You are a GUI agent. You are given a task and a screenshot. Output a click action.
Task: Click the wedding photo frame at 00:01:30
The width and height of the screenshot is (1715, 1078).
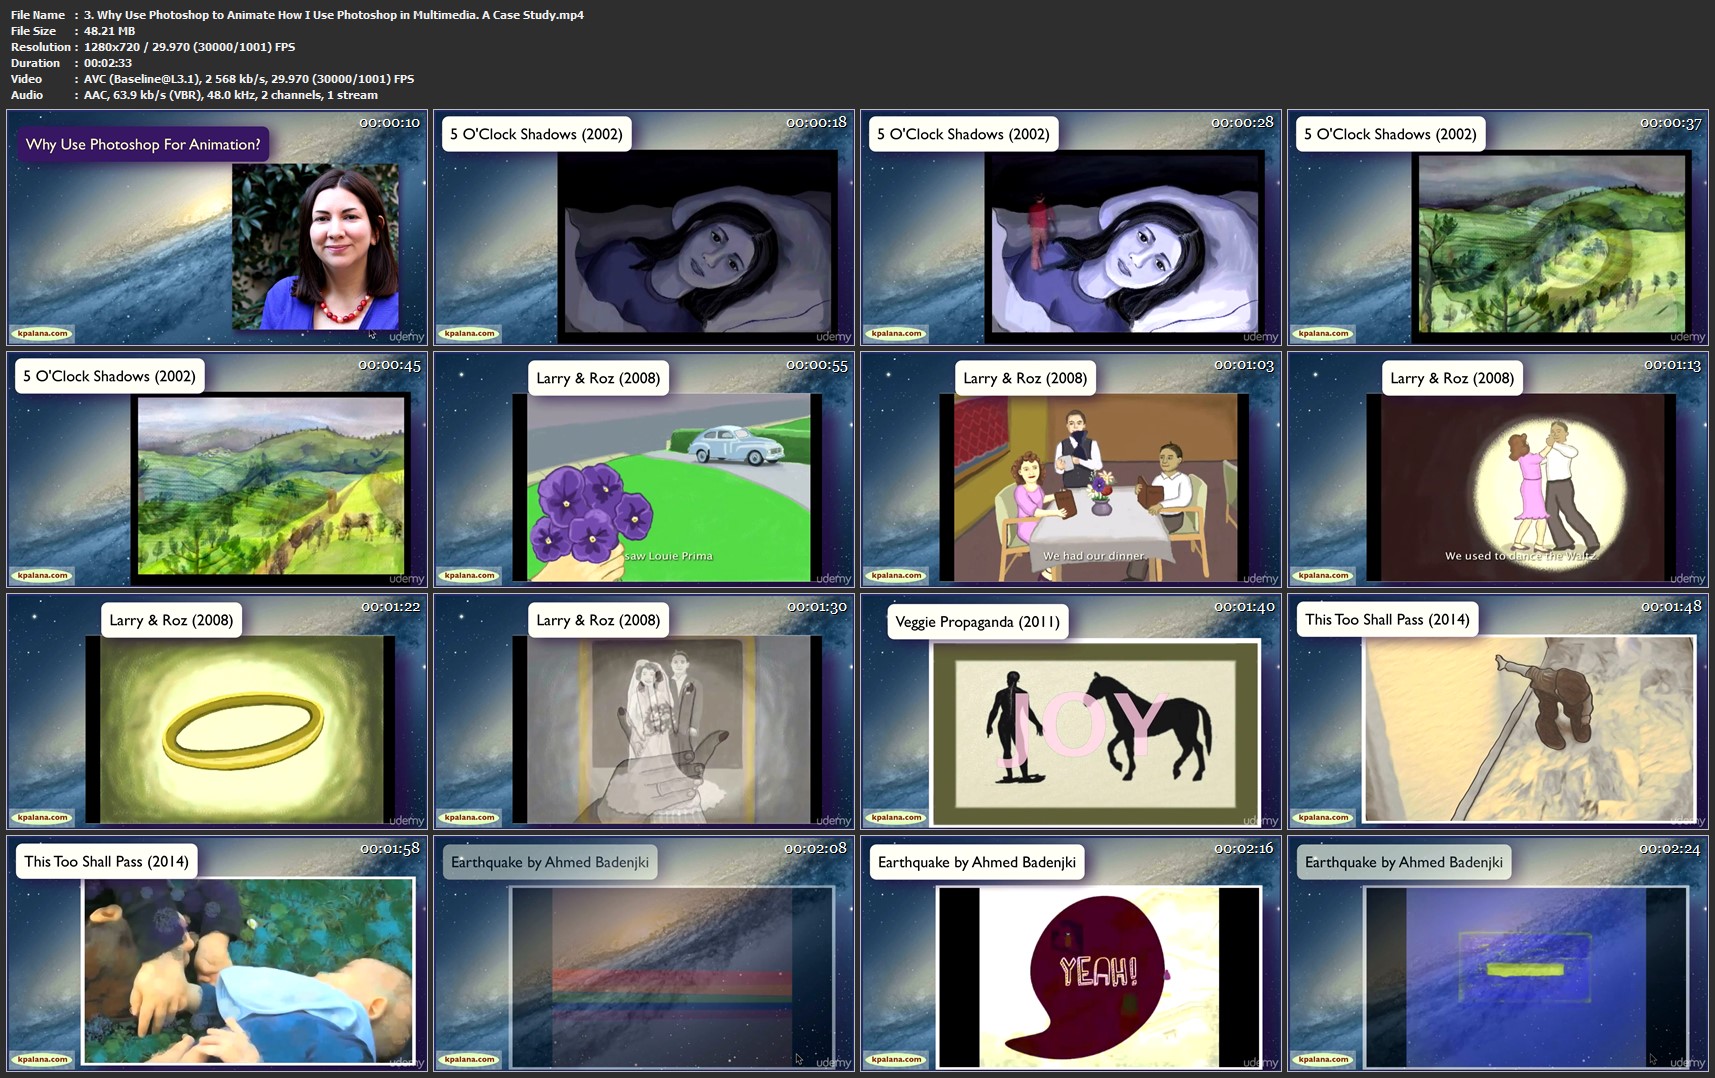pyautogui.click(x=644, y=712)
